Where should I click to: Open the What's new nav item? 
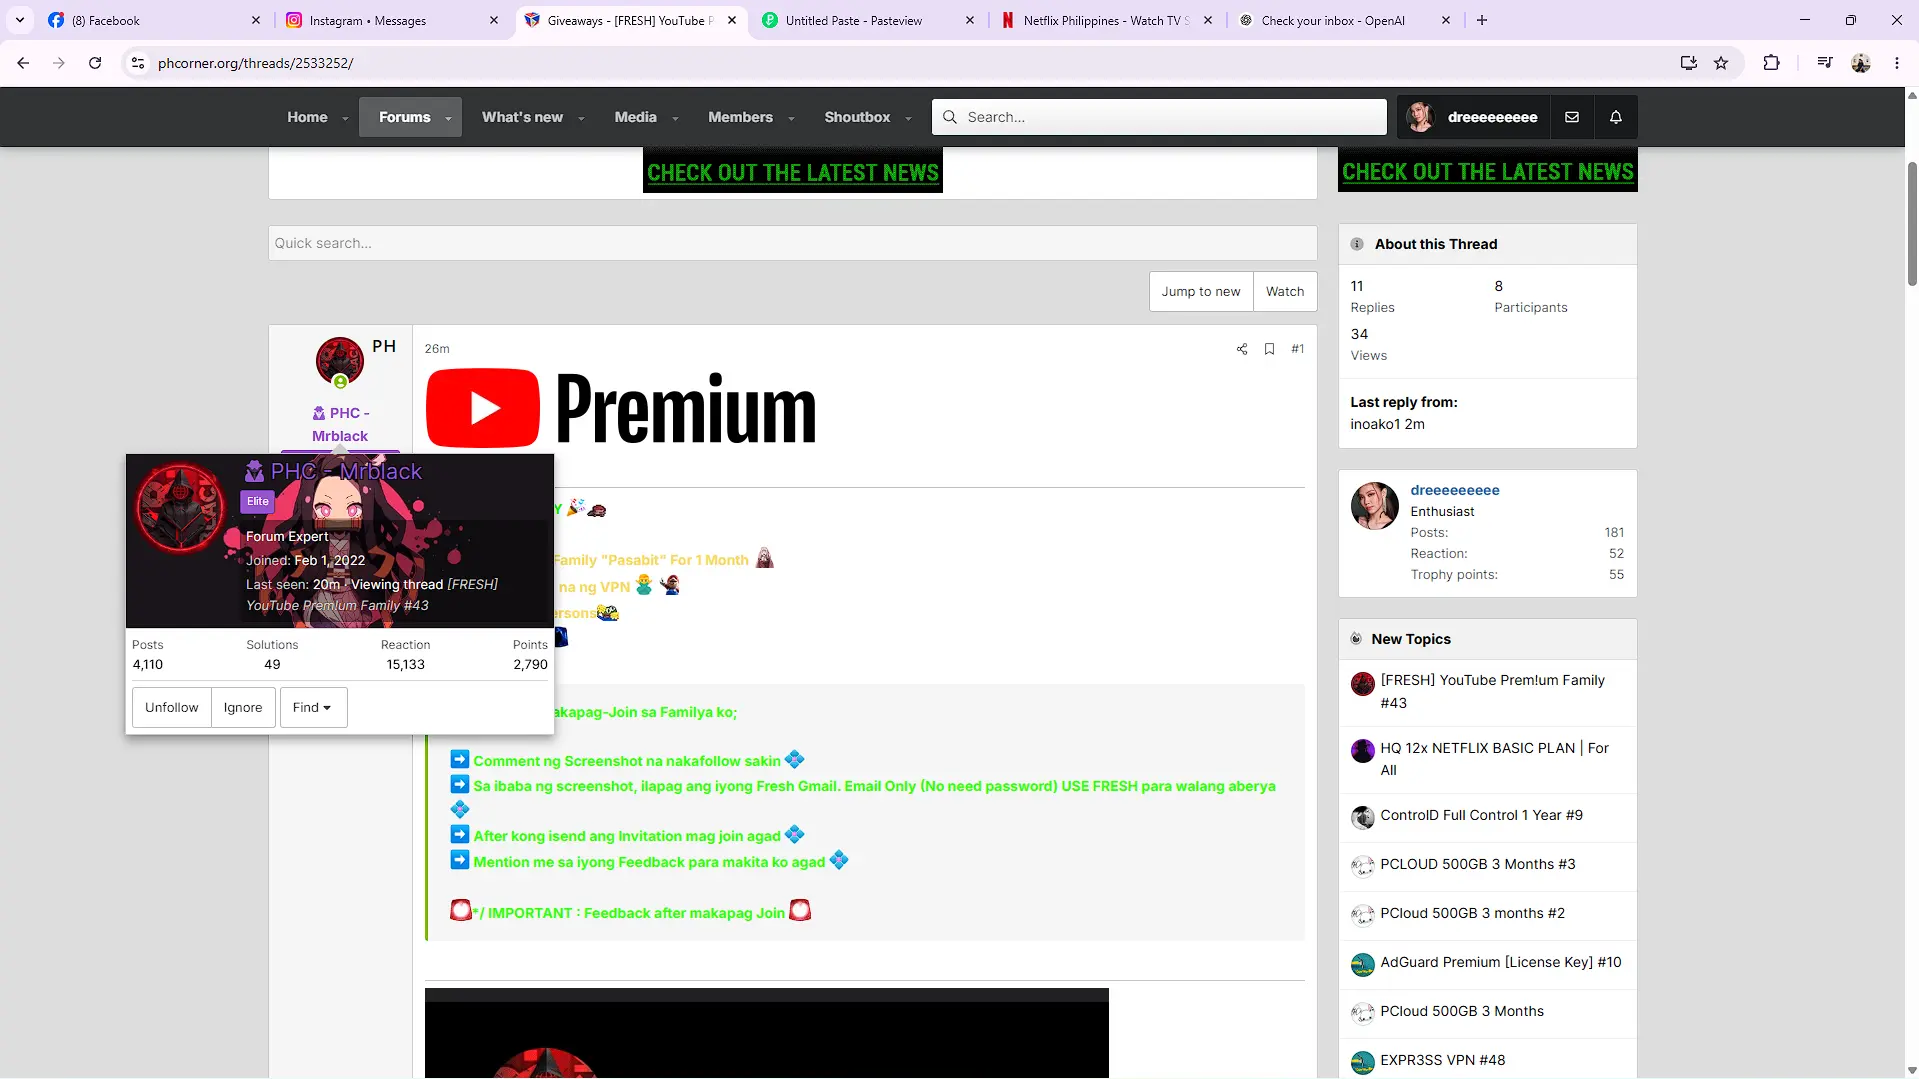(x=522, y=117)
